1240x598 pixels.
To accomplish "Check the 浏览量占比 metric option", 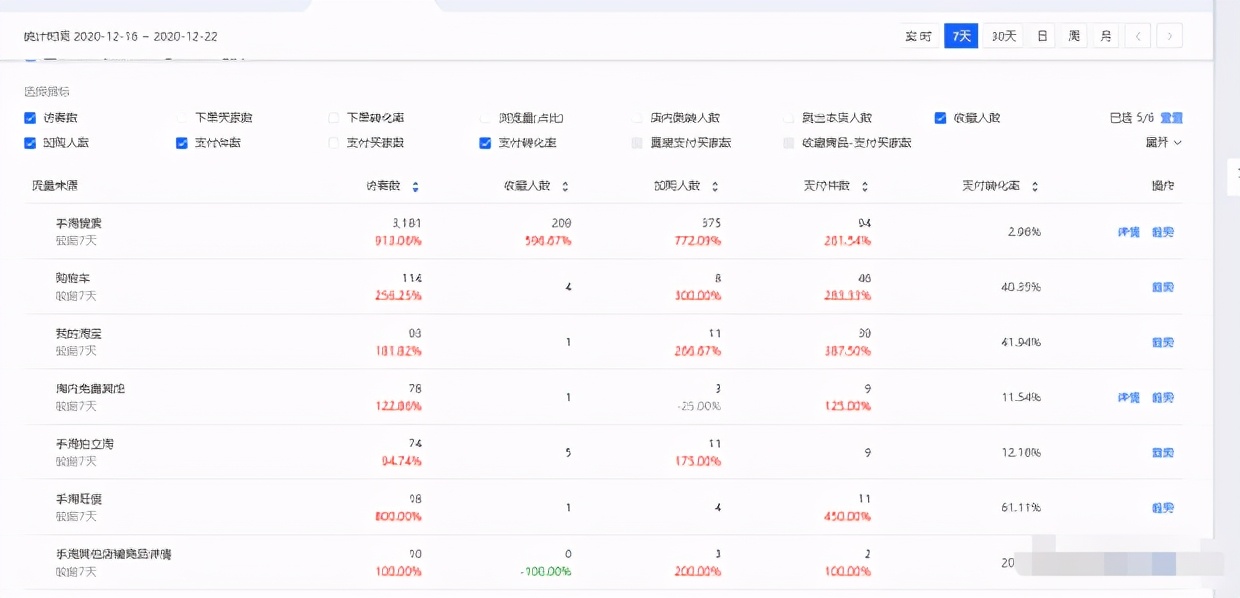I will click(483, 117).
